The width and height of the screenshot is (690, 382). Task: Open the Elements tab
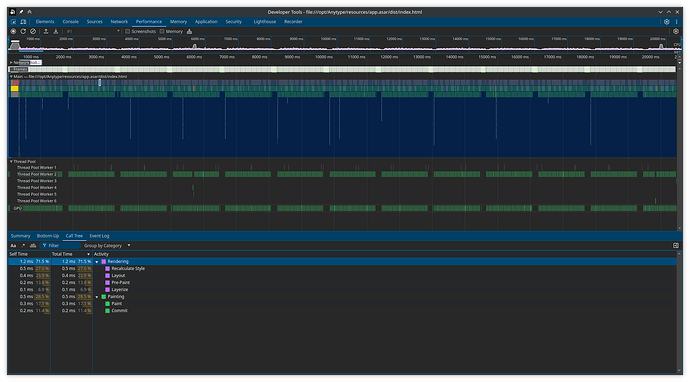point(45,22)
